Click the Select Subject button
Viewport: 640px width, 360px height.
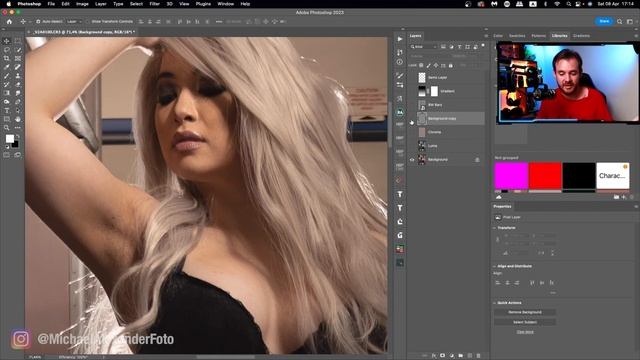pyautogui.click(x=525, y=322)
